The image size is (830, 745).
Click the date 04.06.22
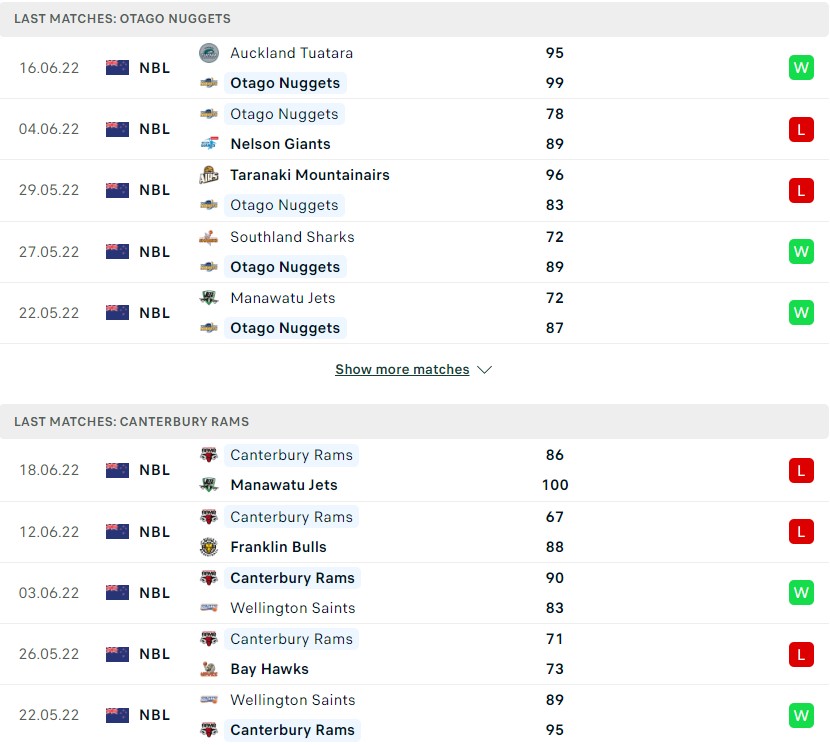coord(49,129)
